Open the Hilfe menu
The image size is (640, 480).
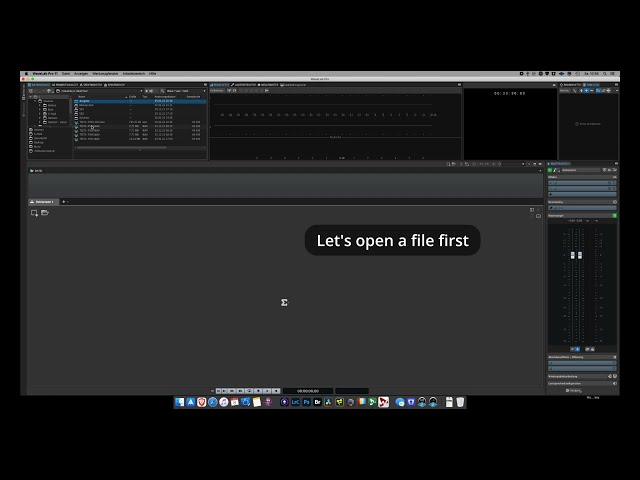153,74
